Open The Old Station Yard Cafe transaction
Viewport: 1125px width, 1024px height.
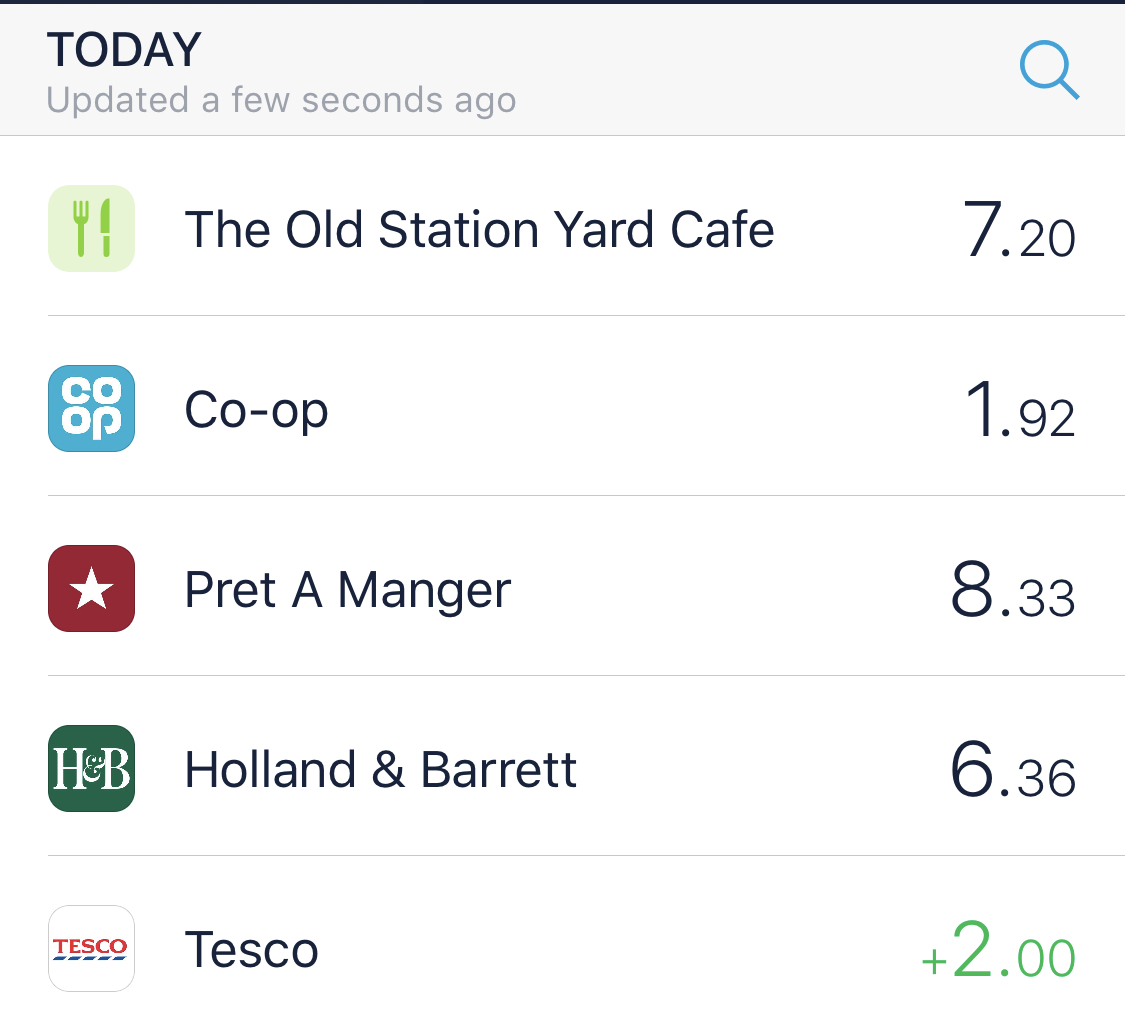479,229
